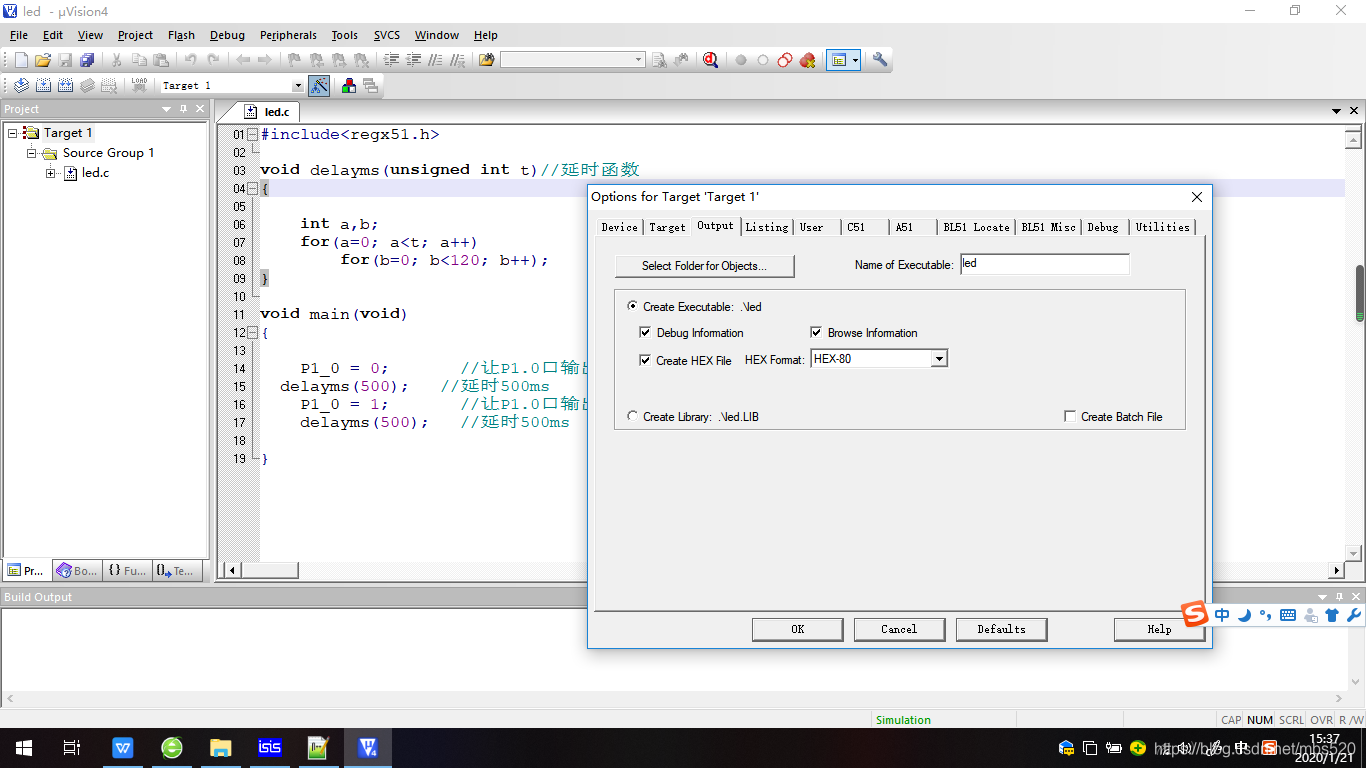Click the Indent selection icon
1366x768 pixels.
coord(391,60)
